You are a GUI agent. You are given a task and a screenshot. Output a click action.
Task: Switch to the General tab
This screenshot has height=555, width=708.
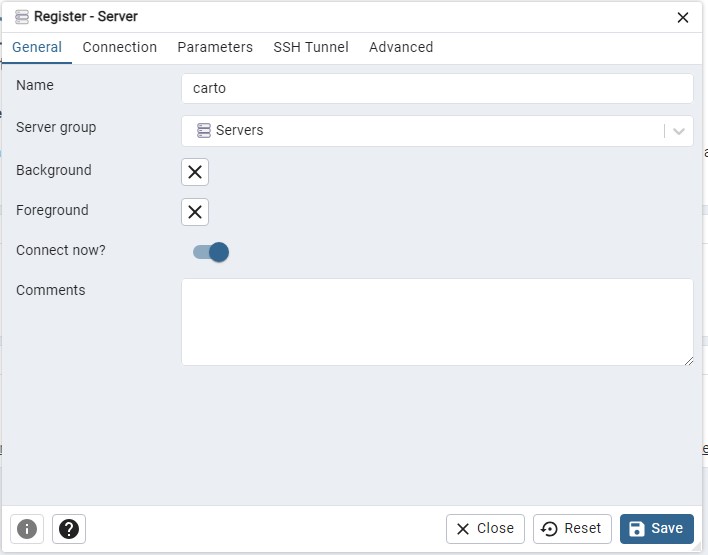point(37,47)
